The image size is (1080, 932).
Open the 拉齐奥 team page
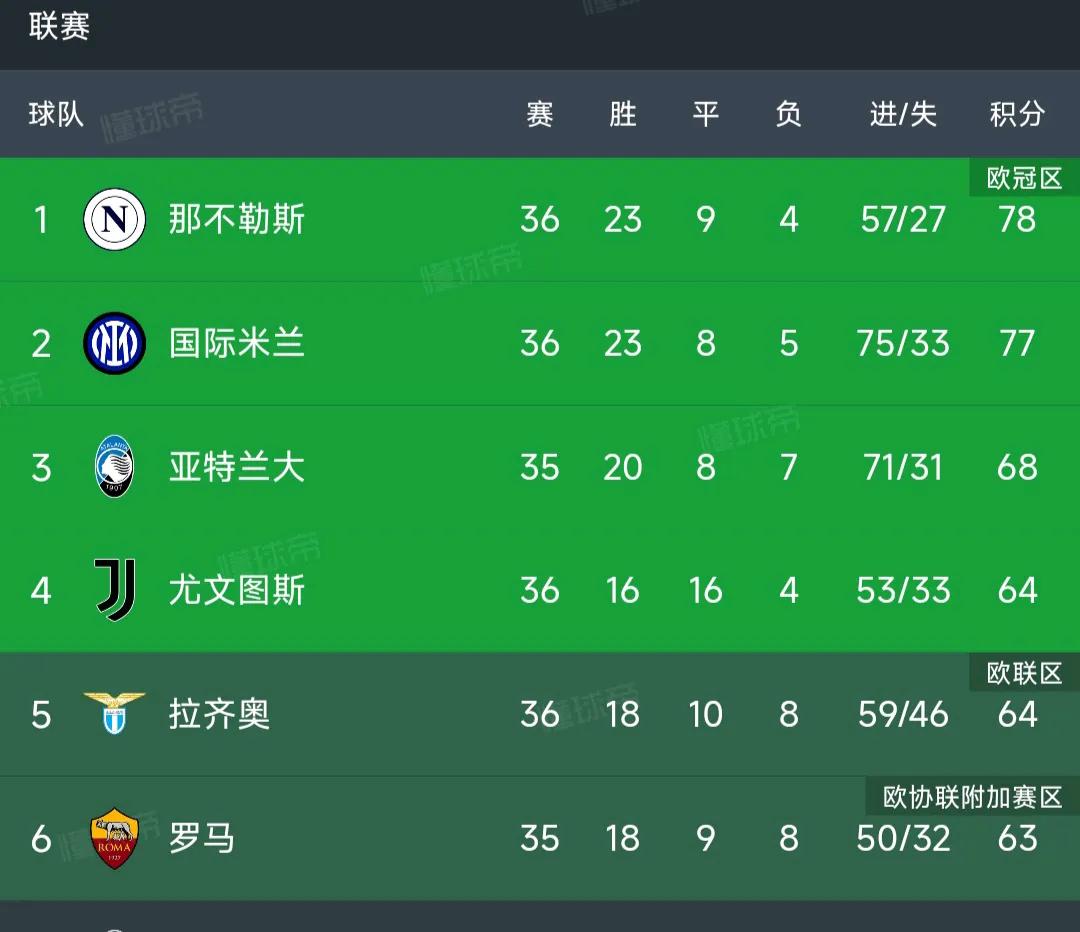pyautogui.click(x=220, y=714)
